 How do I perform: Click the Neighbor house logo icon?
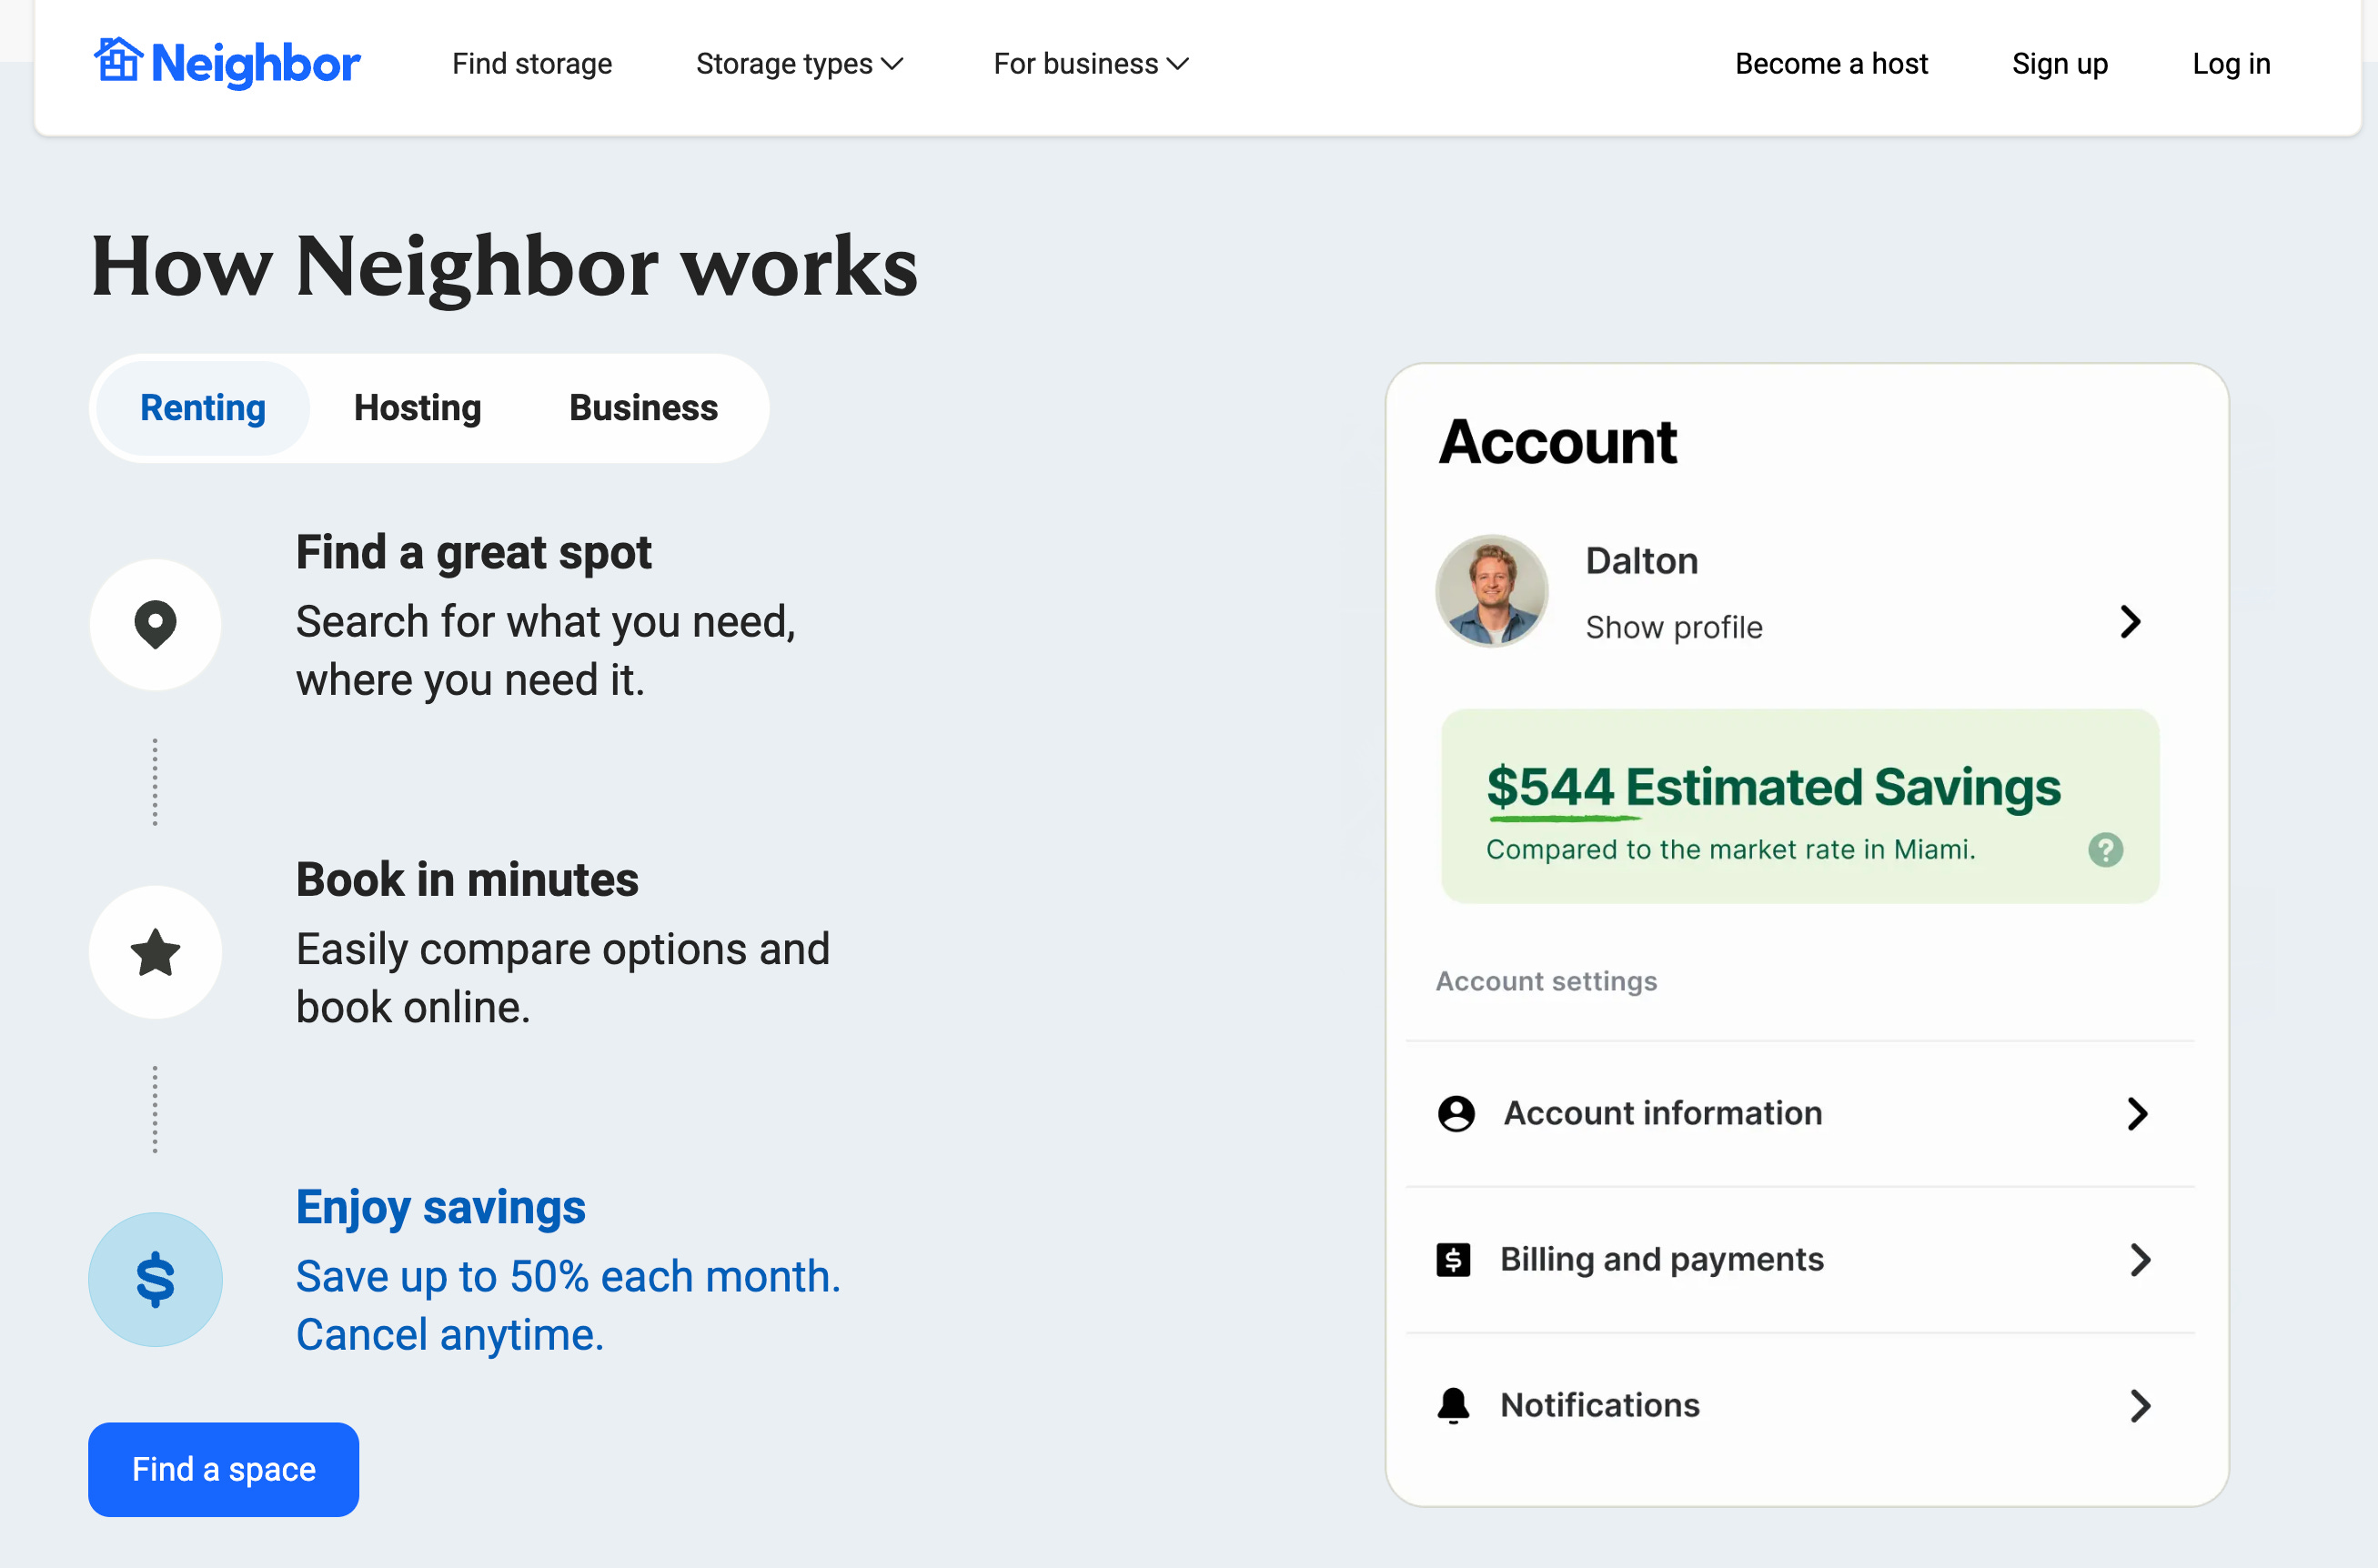click(118, 60)
